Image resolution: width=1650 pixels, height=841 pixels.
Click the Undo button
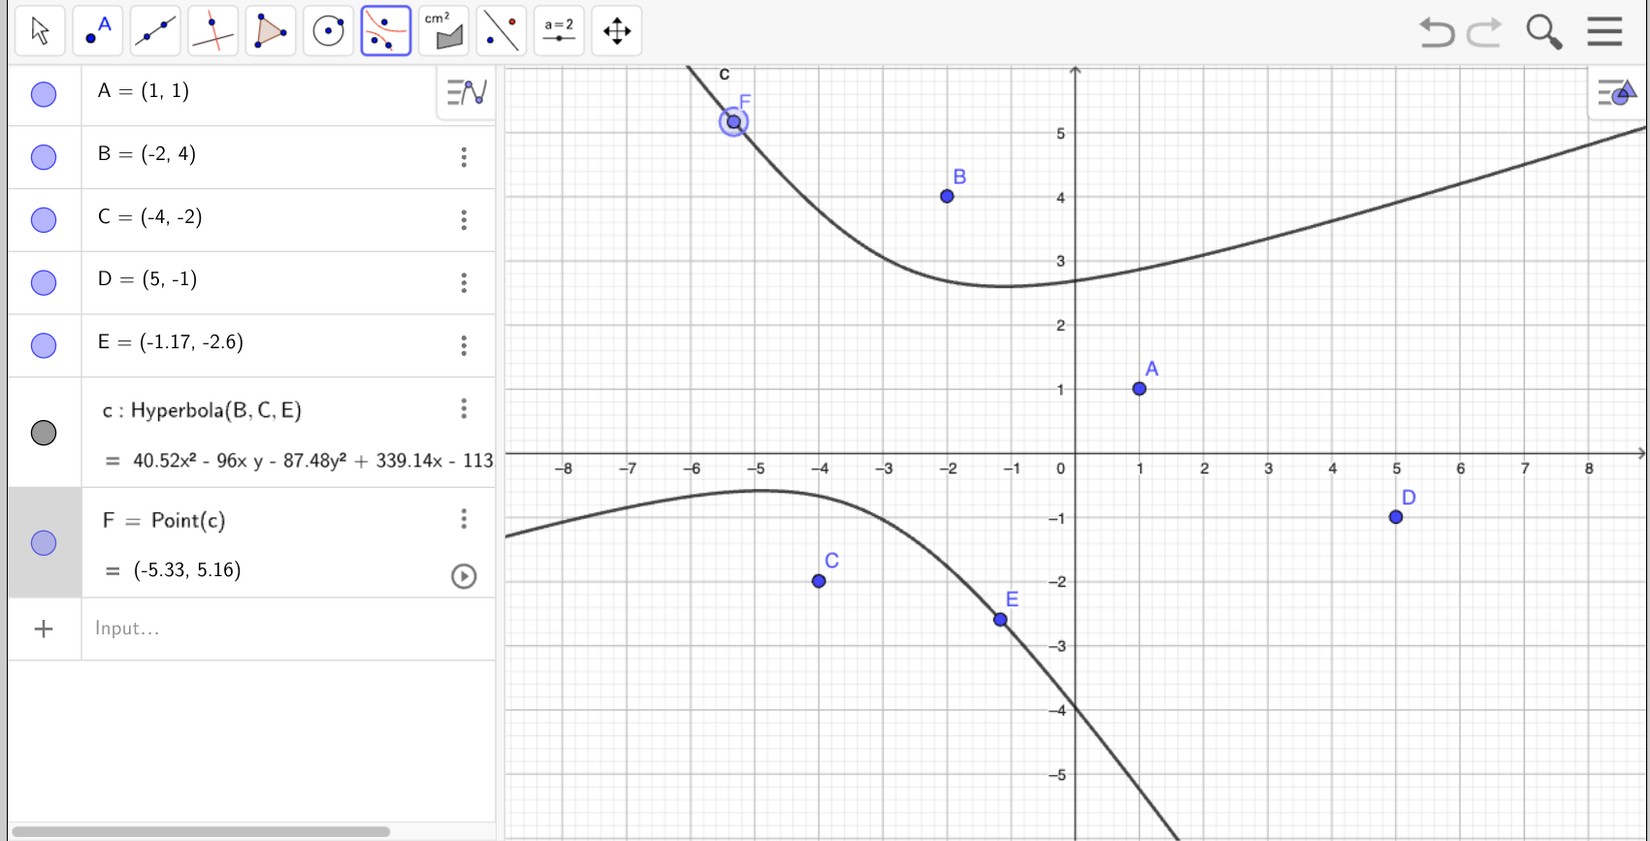tap(1436, 32)
